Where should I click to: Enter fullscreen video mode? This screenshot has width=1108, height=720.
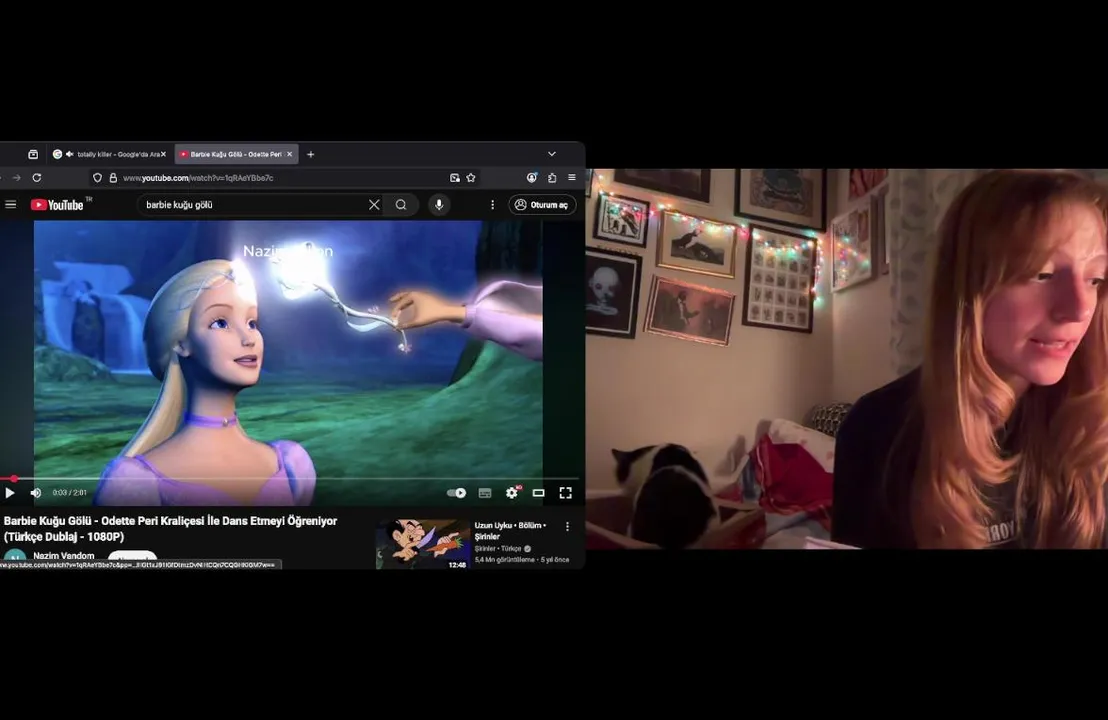(565, 492)
